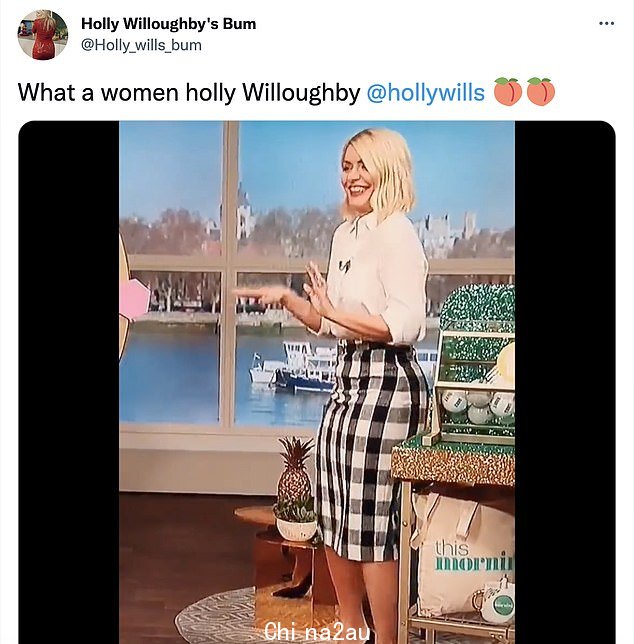
Task: Click the "this morning" logo on the tote bag
Action: [473, 557]
